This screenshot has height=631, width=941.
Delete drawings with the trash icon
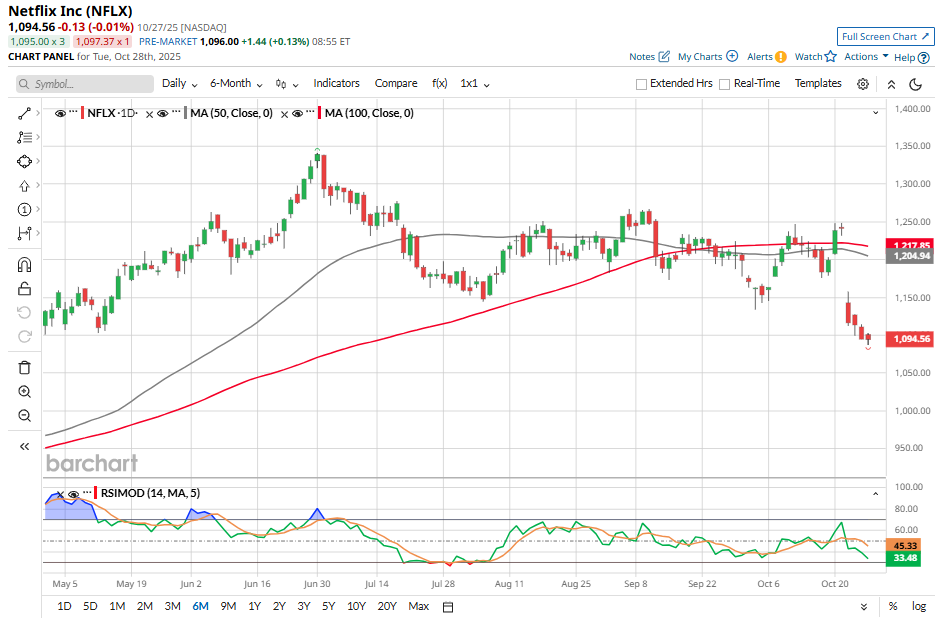pos(25,367)
